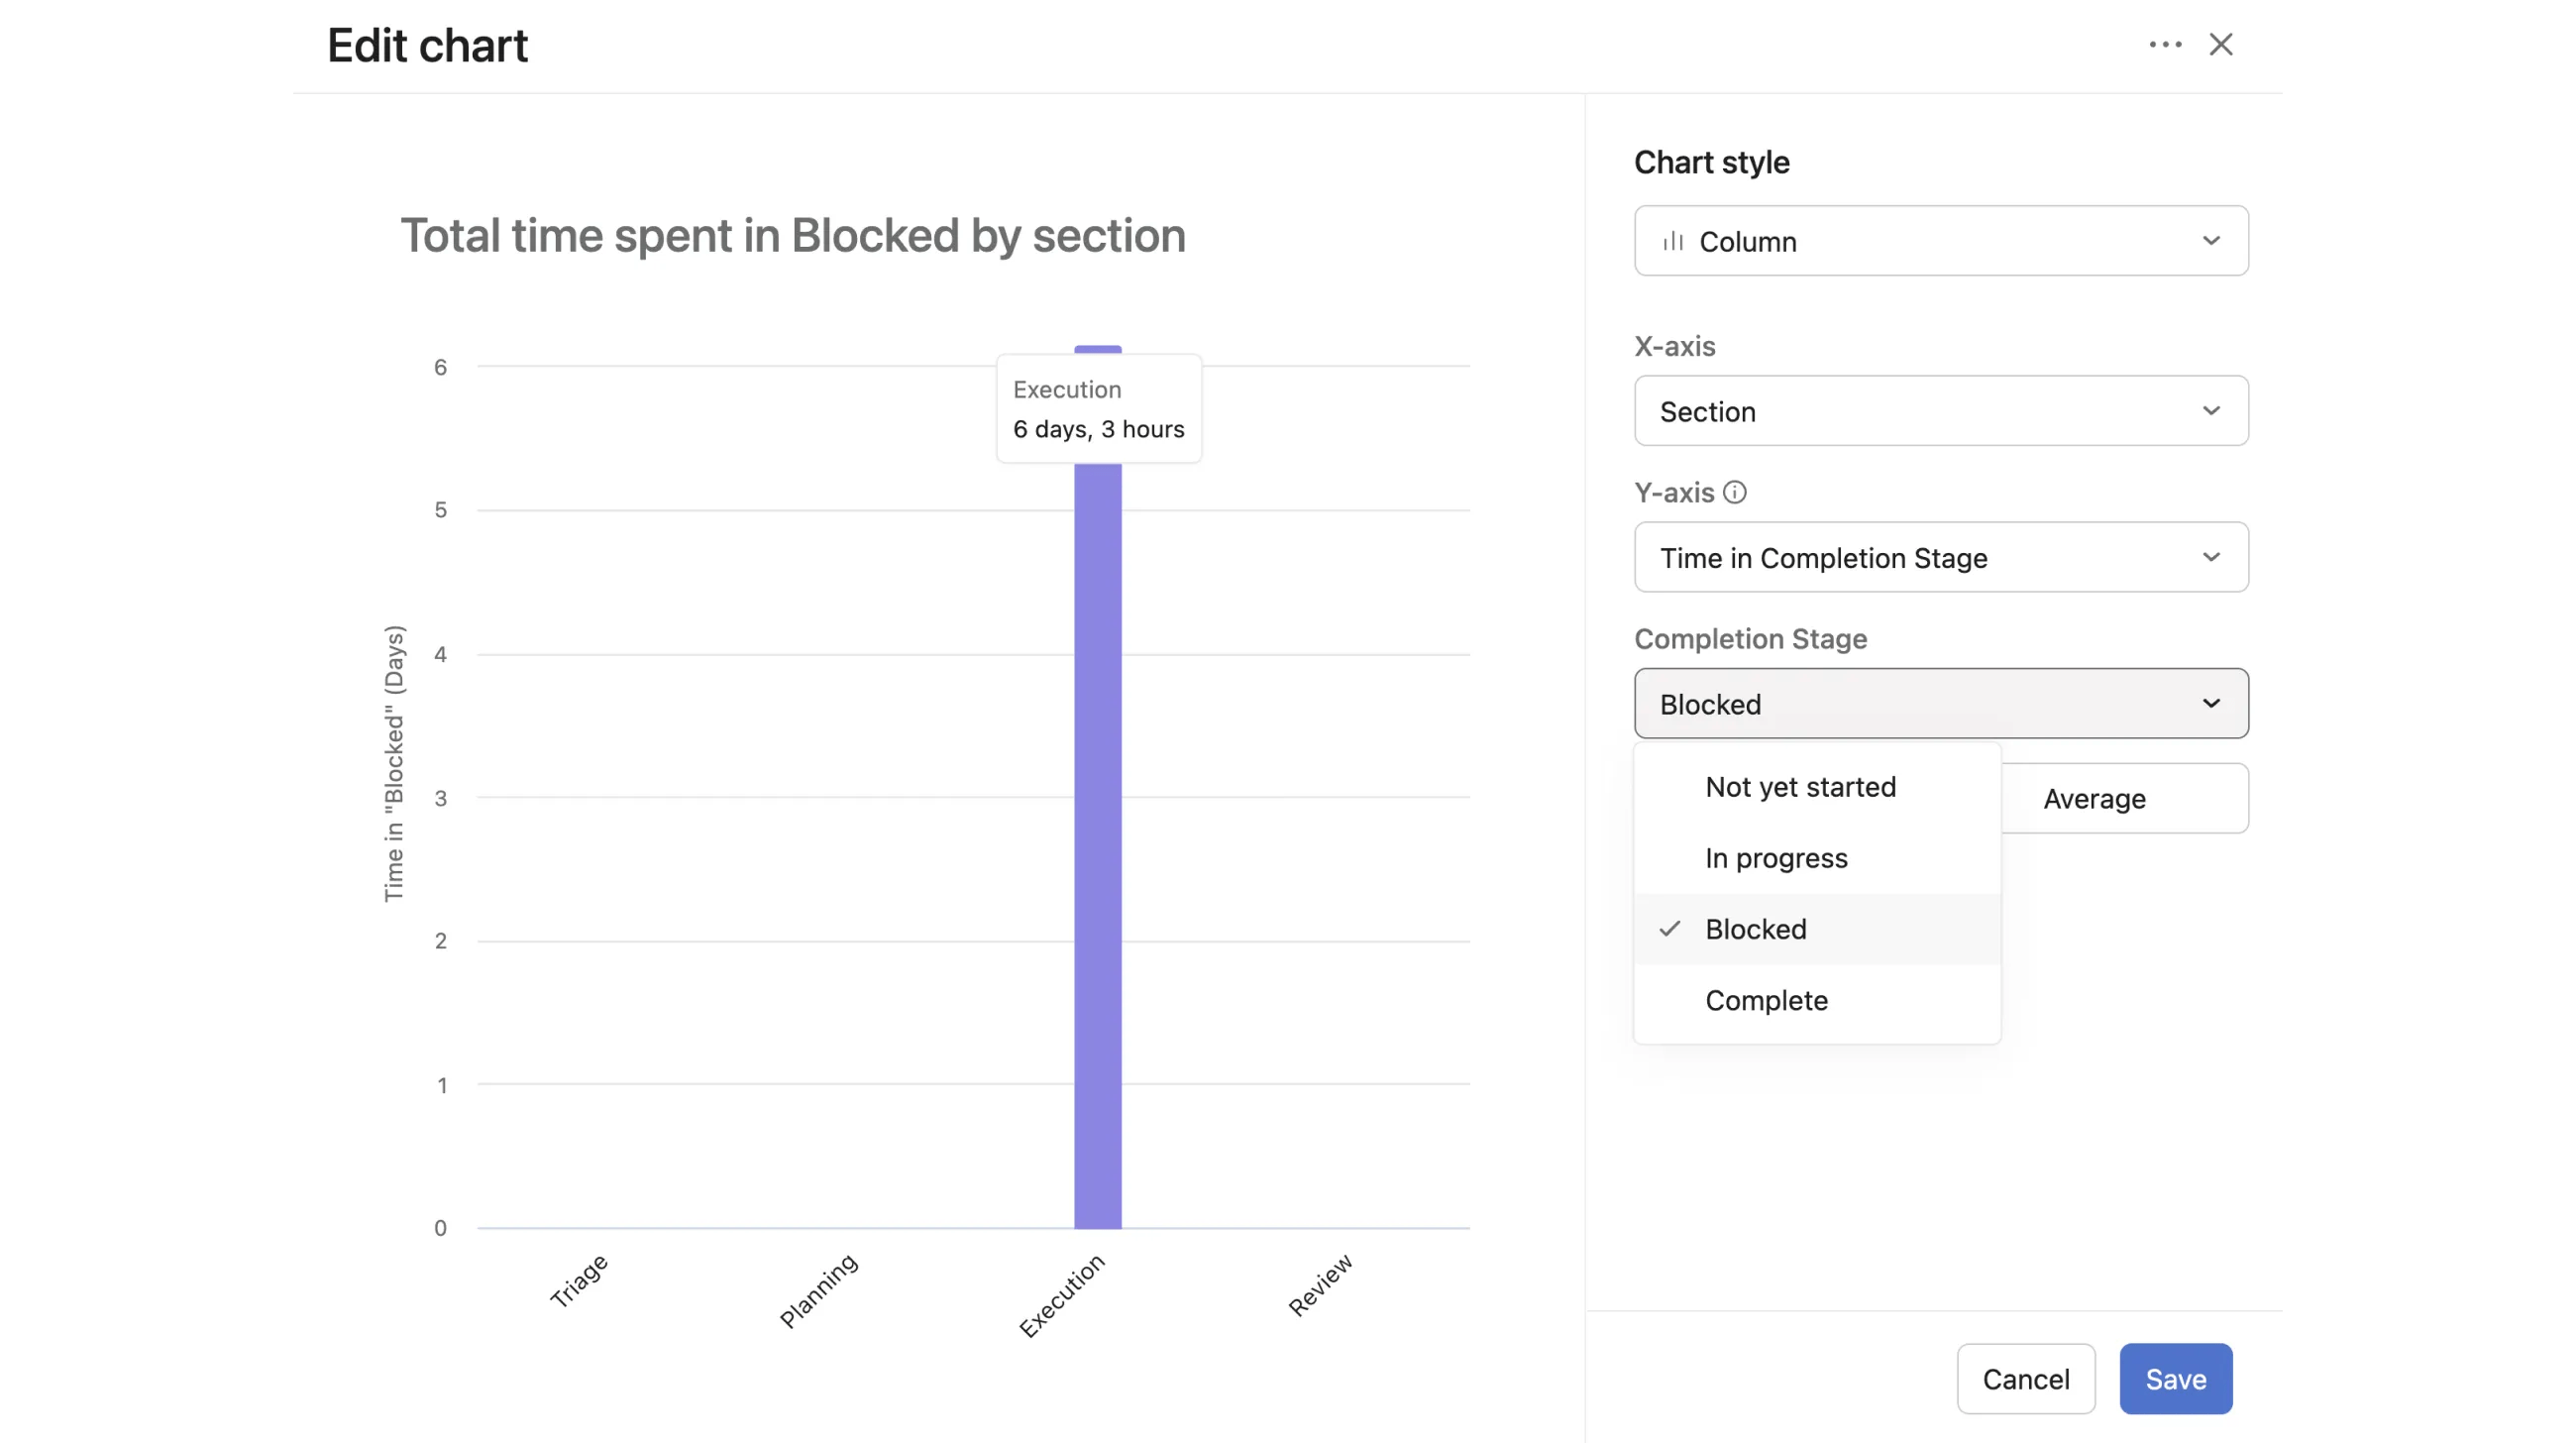This screenshot has height=1443, width=2576.
Task: Click the Y-axis info icon
Action: (x=1737, y=492)
